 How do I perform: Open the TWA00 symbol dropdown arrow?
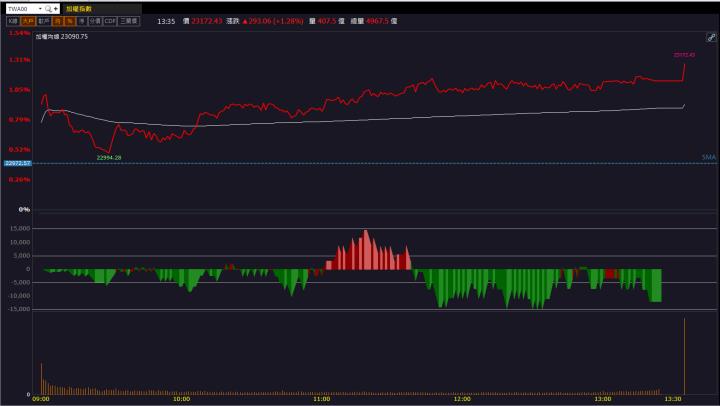point(41,7)
